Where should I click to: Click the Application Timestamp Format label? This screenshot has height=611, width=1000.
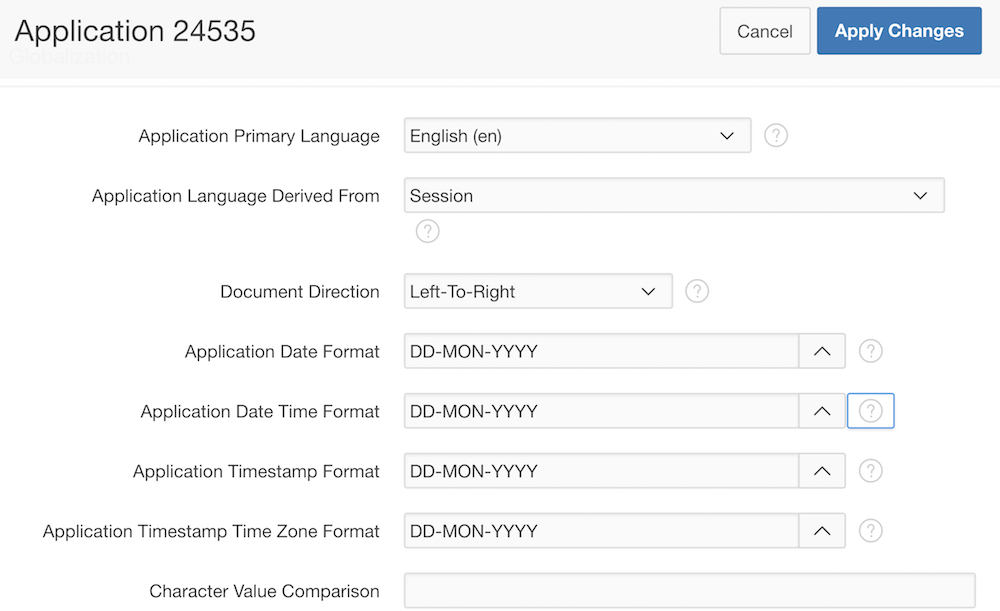256,471
